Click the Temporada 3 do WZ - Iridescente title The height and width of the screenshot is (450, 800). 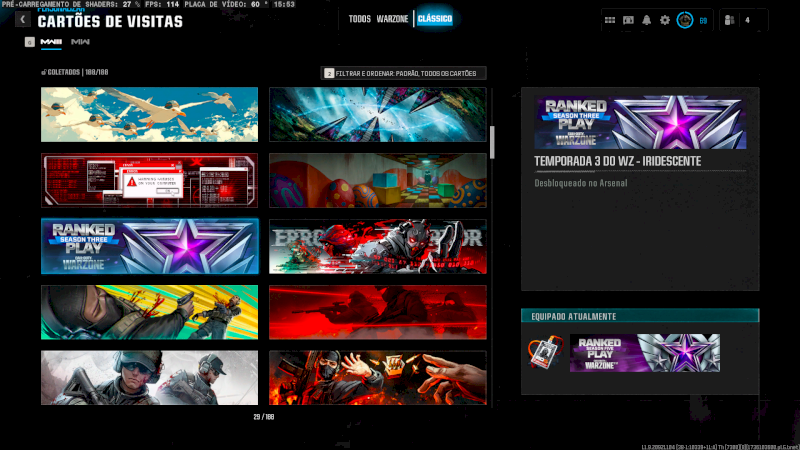[x=617, y=161]
